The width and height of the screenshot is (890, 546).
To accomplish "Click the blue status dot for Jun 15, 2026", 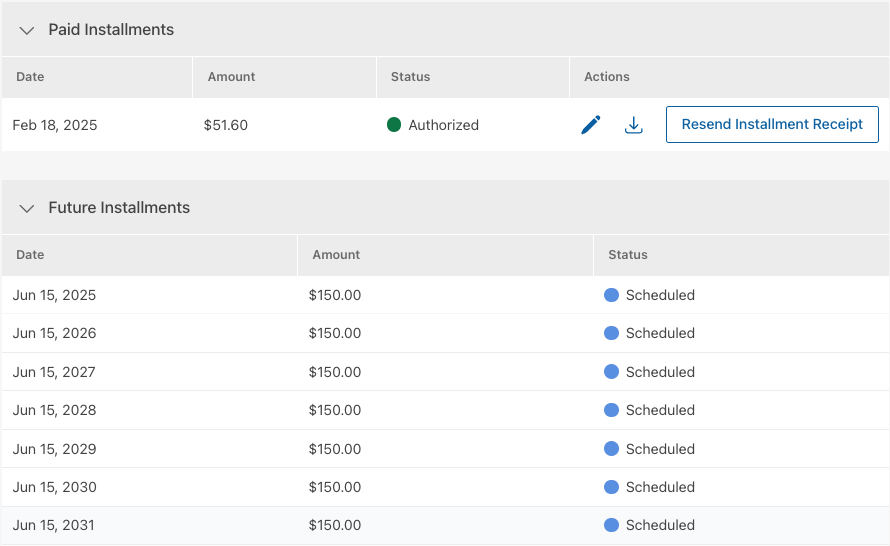I will [611, 333].
